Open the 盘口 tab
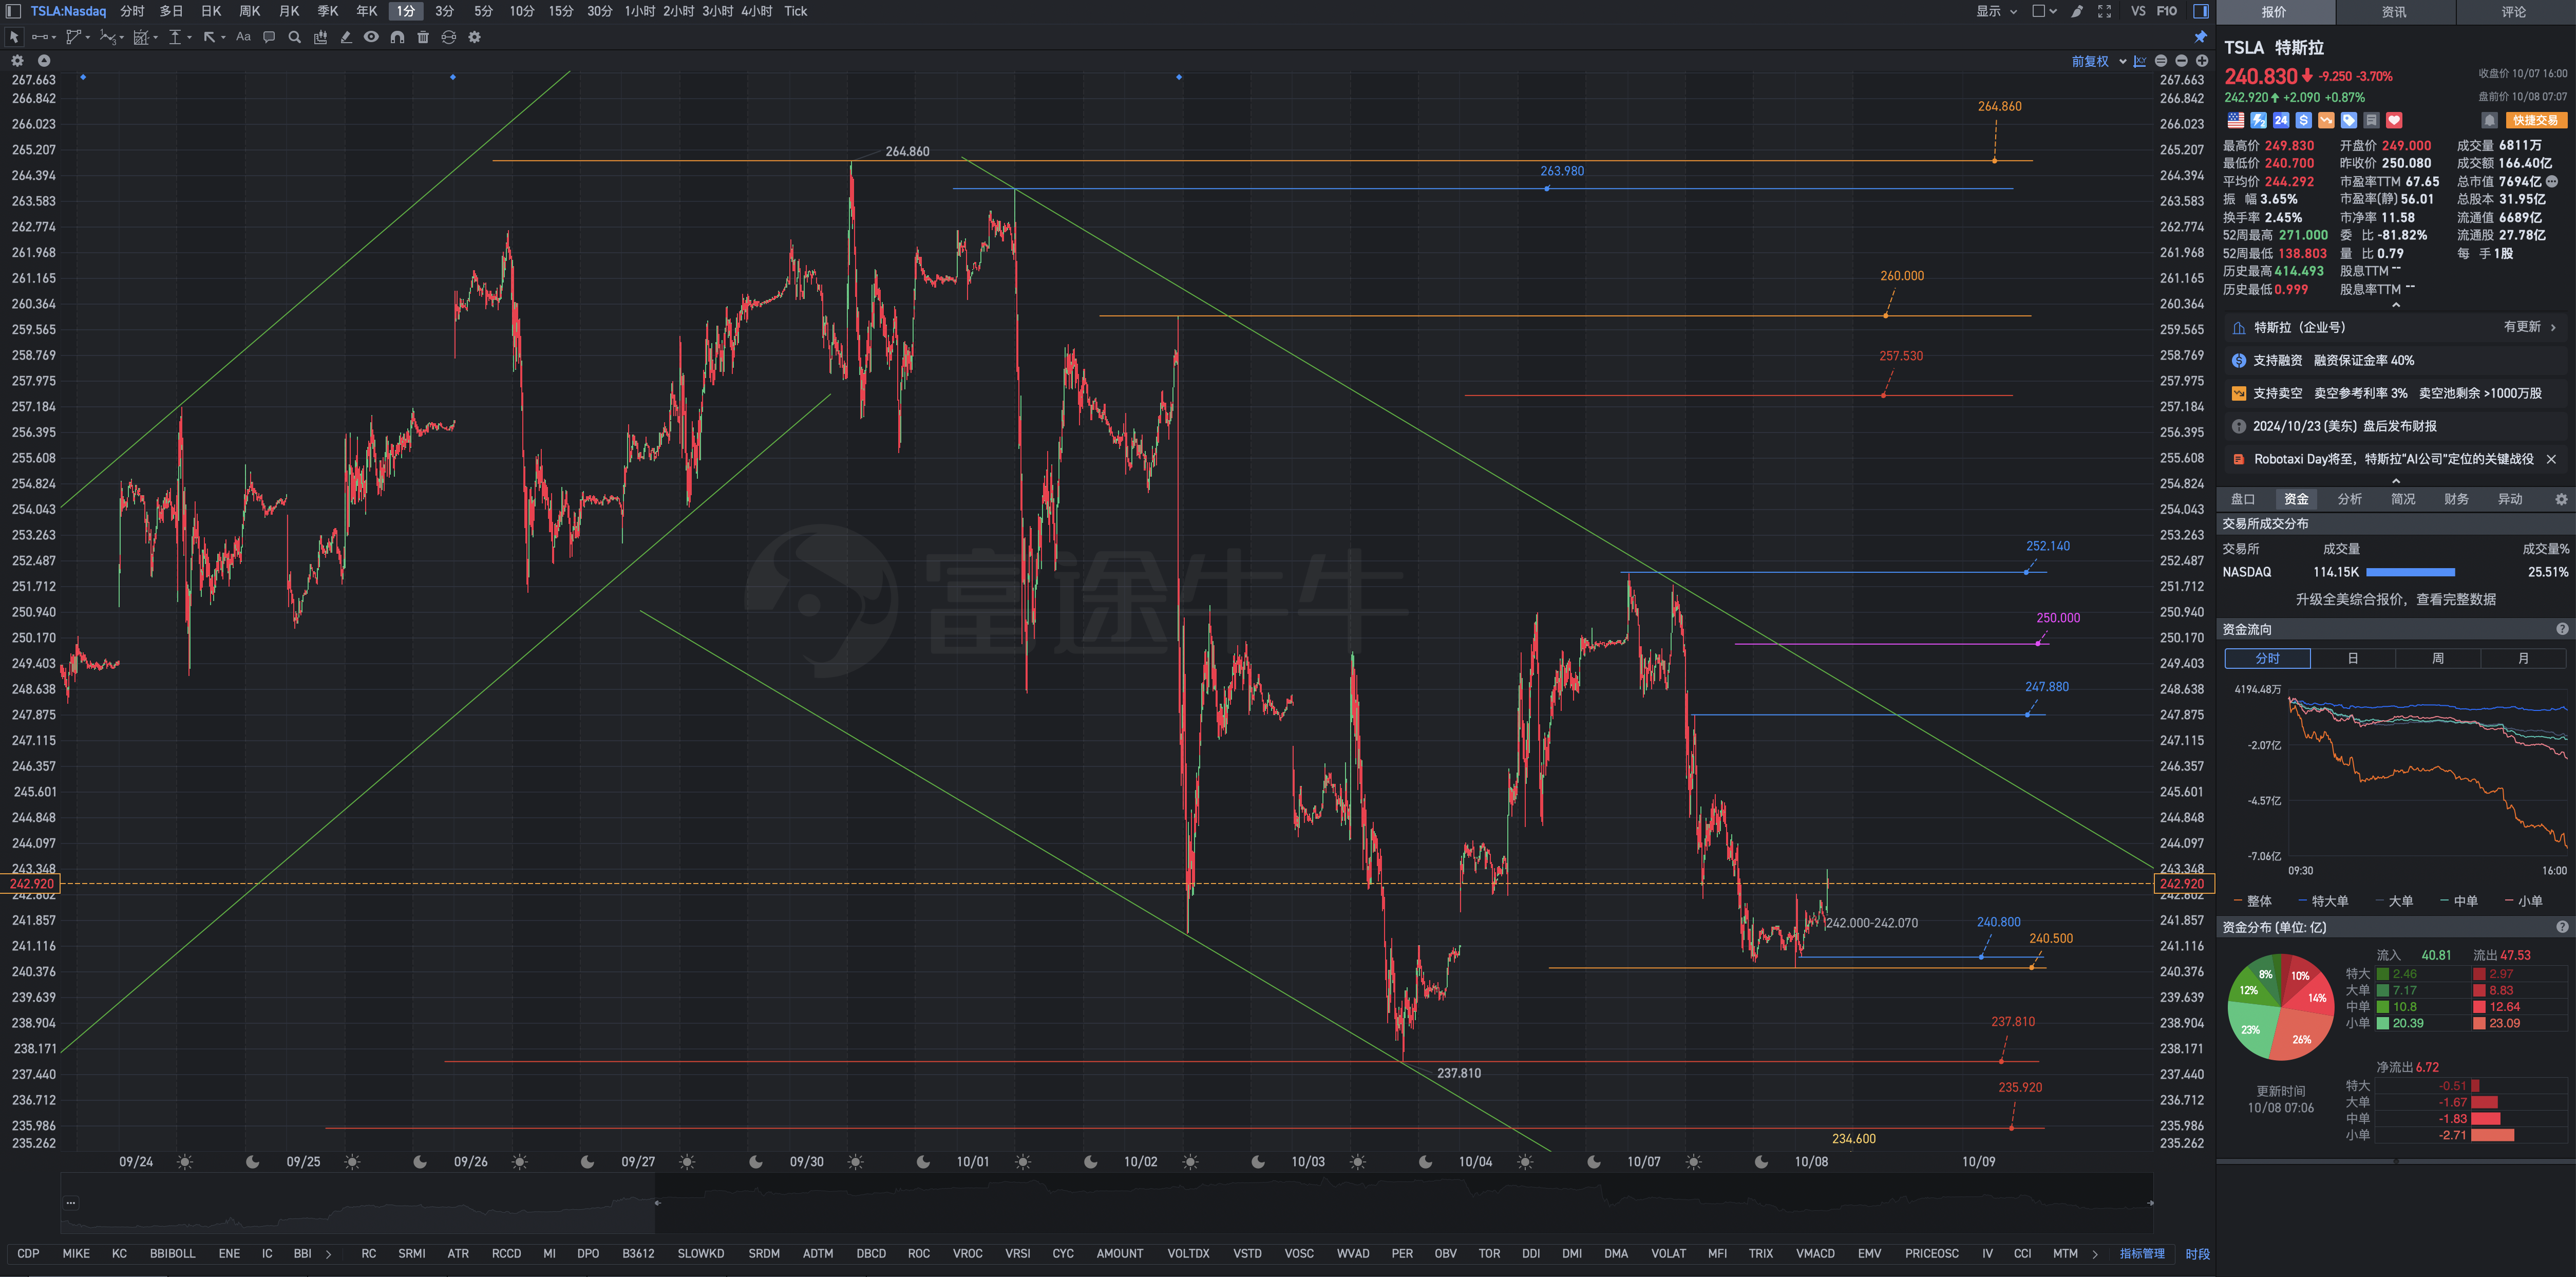 click(2243, 499)
